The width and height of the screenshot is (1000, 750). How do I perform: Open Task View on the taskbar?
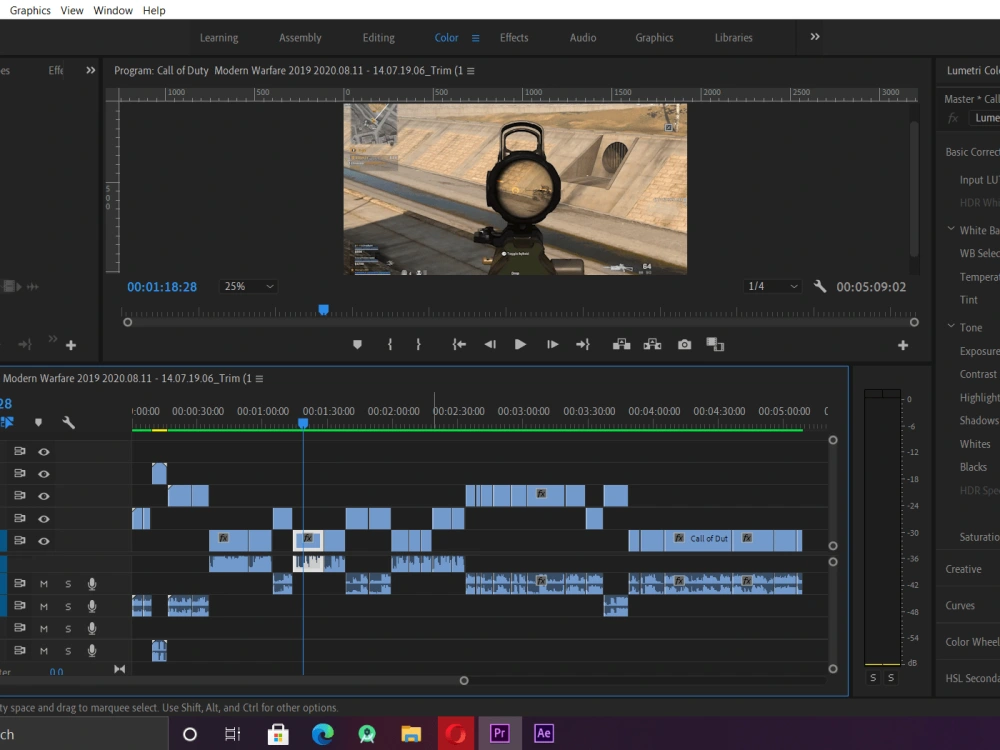[233, 734]
